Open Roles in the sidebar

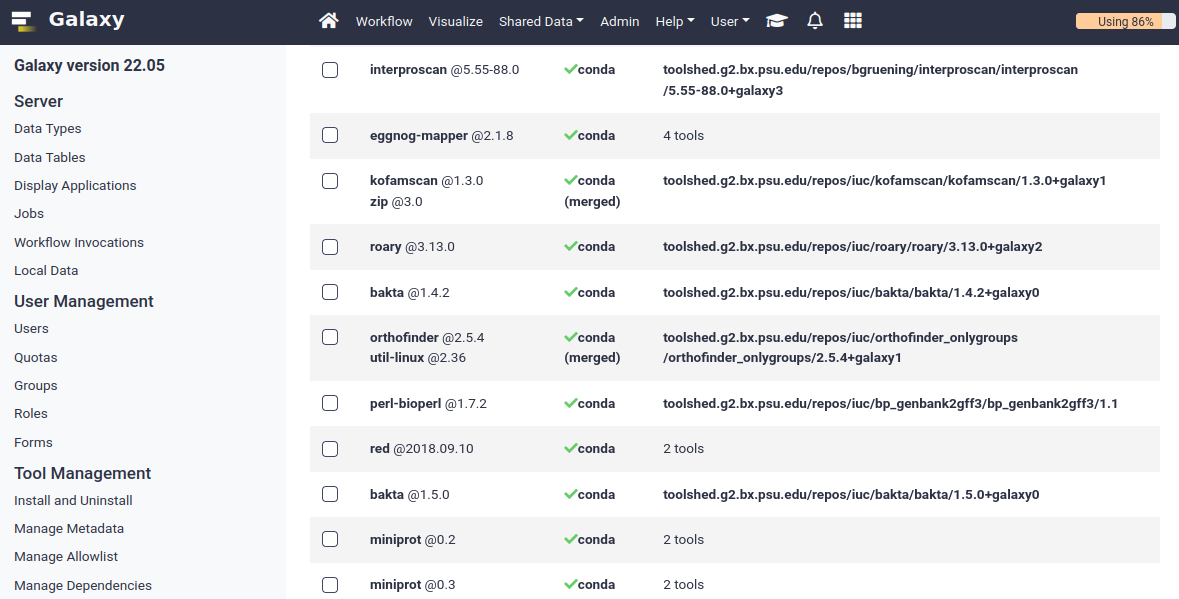(x=31, y=413)
